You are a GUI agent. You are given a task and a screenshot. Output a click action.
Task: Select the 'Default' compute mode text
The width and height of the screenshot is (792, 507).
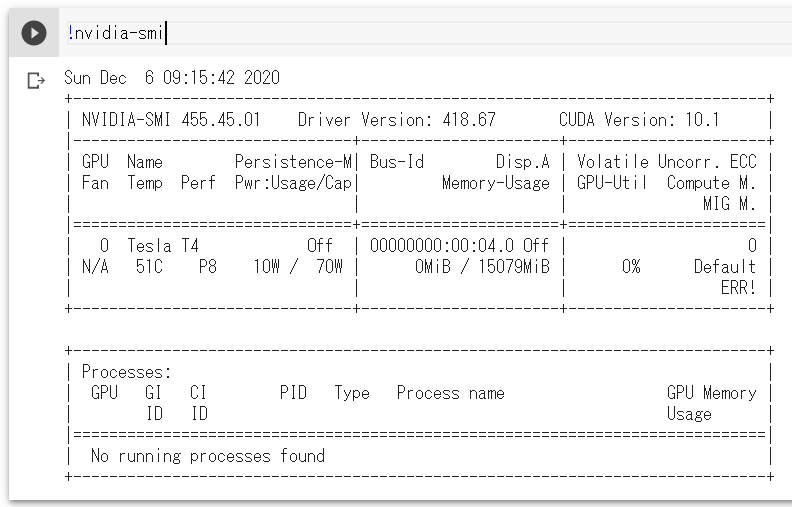pos(725,267)
